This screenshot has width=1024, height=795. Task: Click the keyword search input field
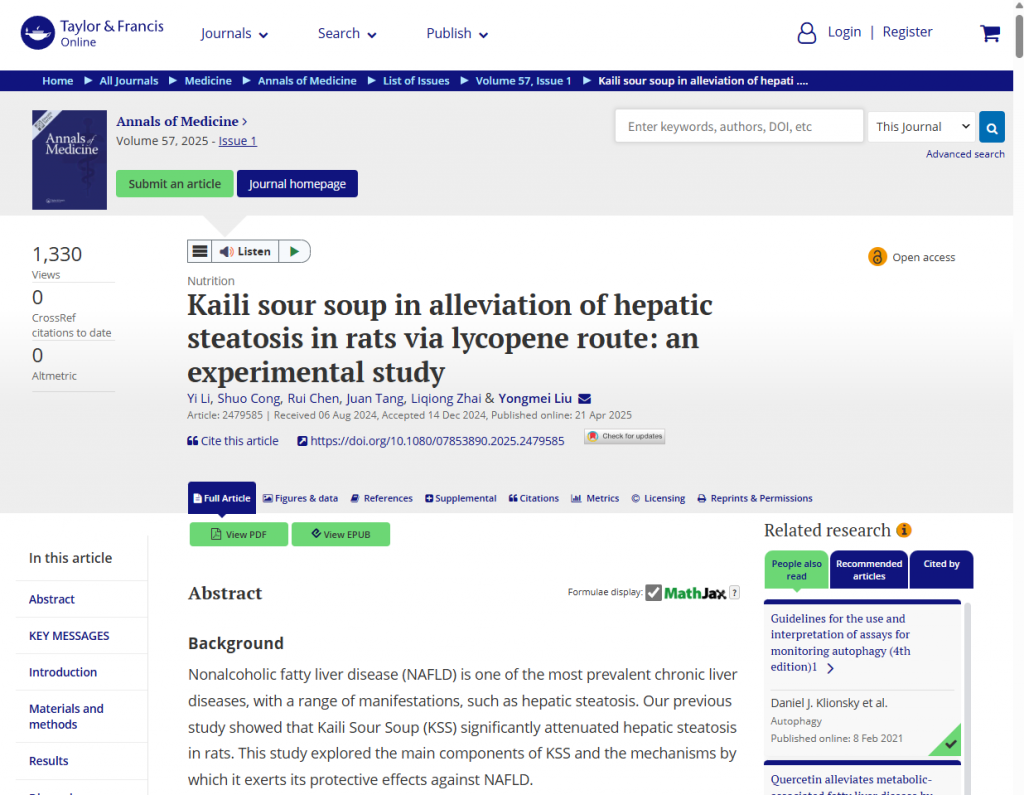[x=738, y=127]
